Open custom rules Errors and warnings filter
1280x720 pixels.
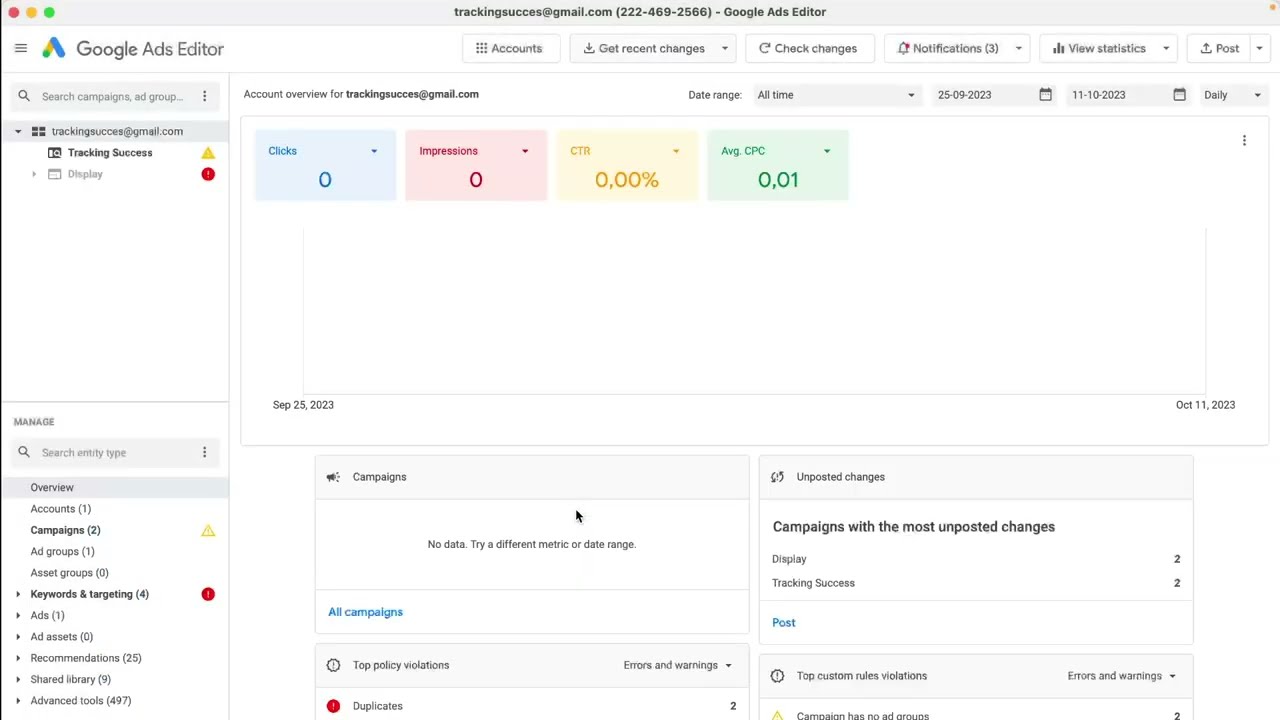click(1122, 676)
